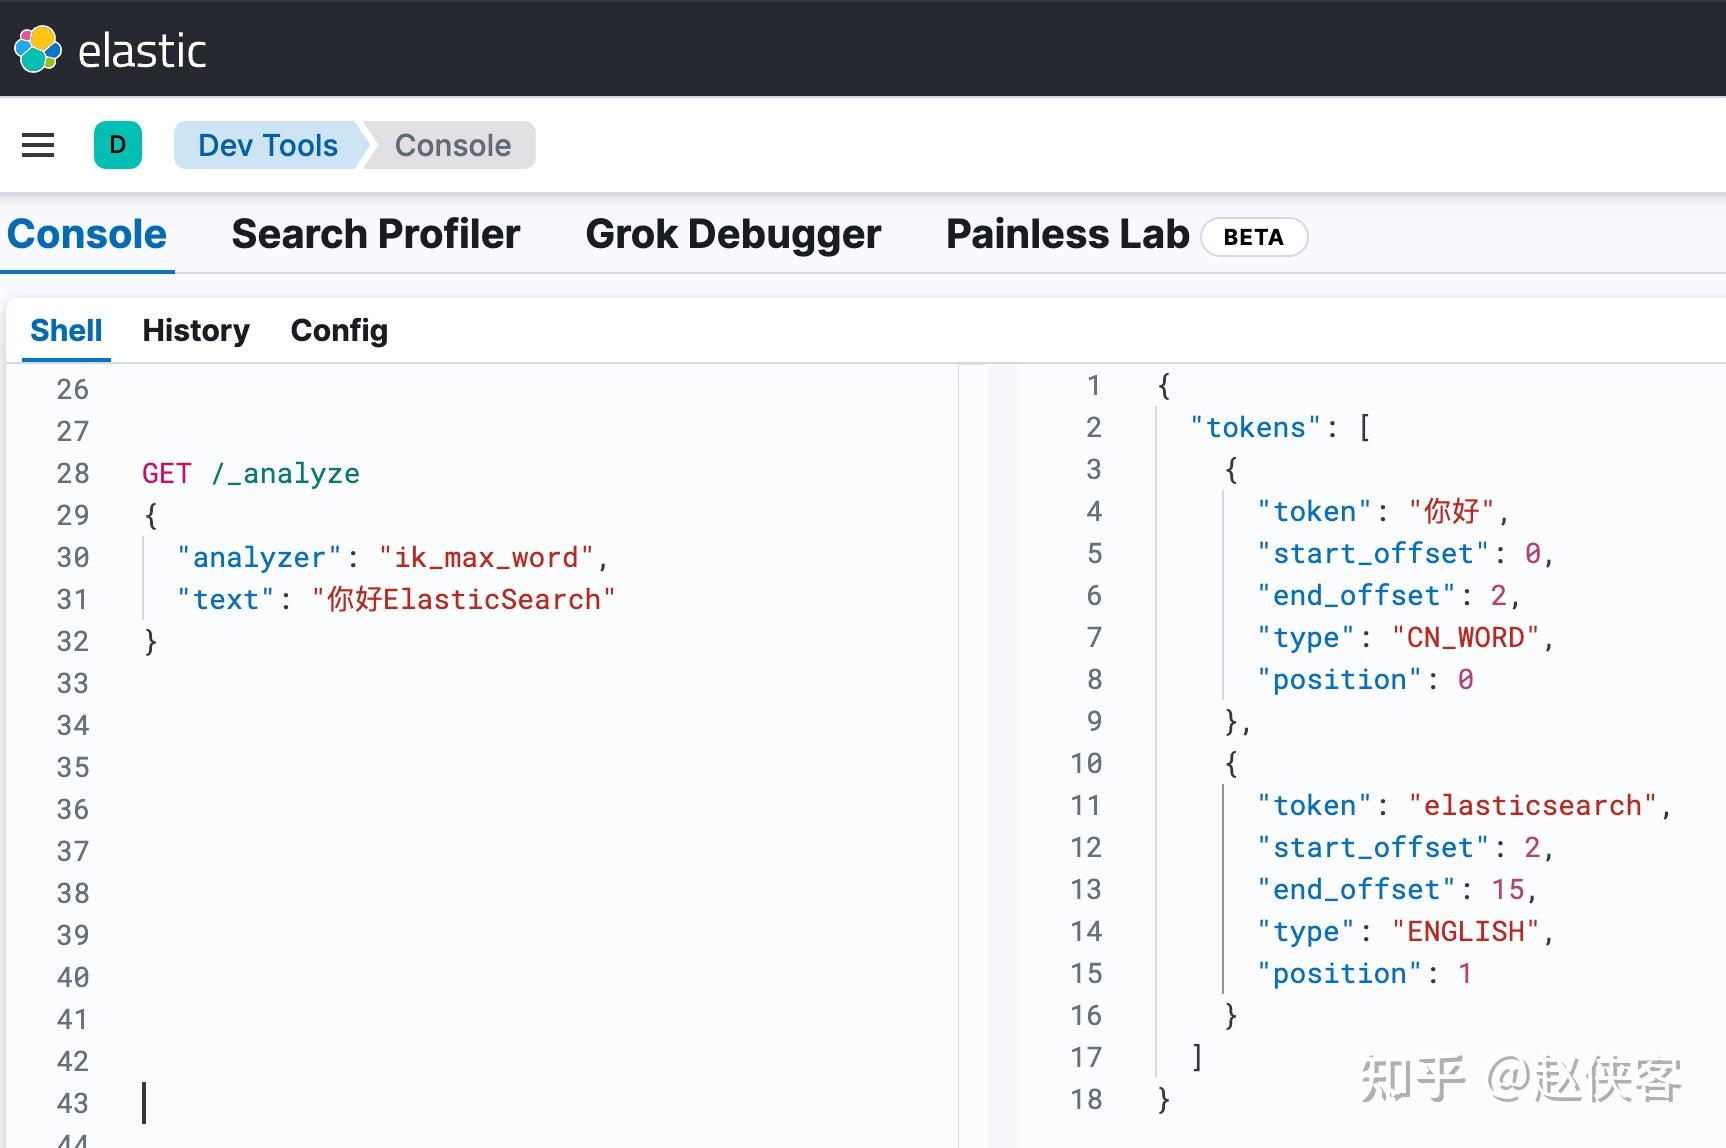Place cursor on the GET /_analyze request line
The image size is (1726, 1148).
(x=250, y=473)
